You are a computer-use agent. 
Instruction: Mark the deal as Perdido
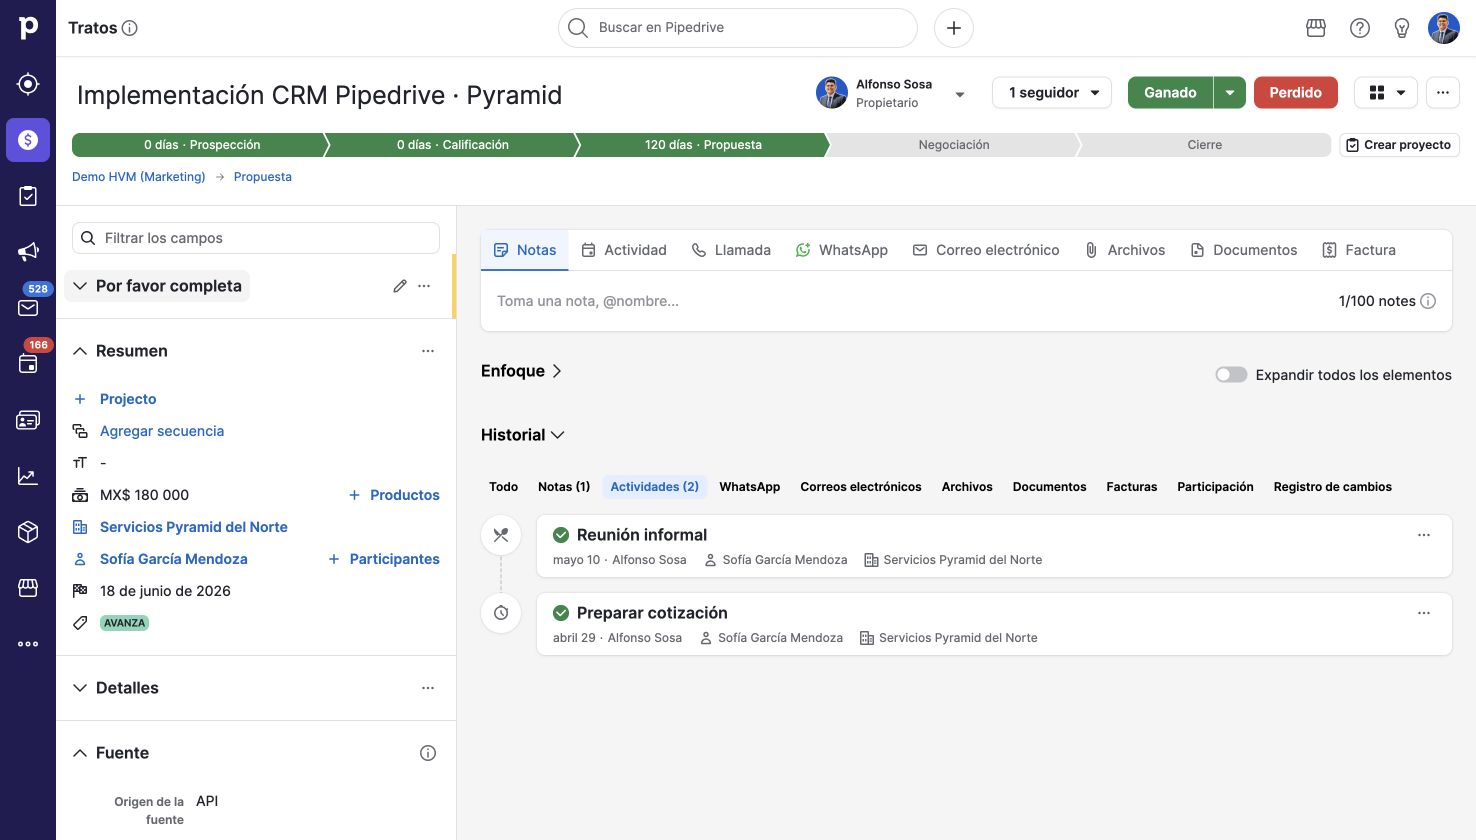coord(1296,92)
